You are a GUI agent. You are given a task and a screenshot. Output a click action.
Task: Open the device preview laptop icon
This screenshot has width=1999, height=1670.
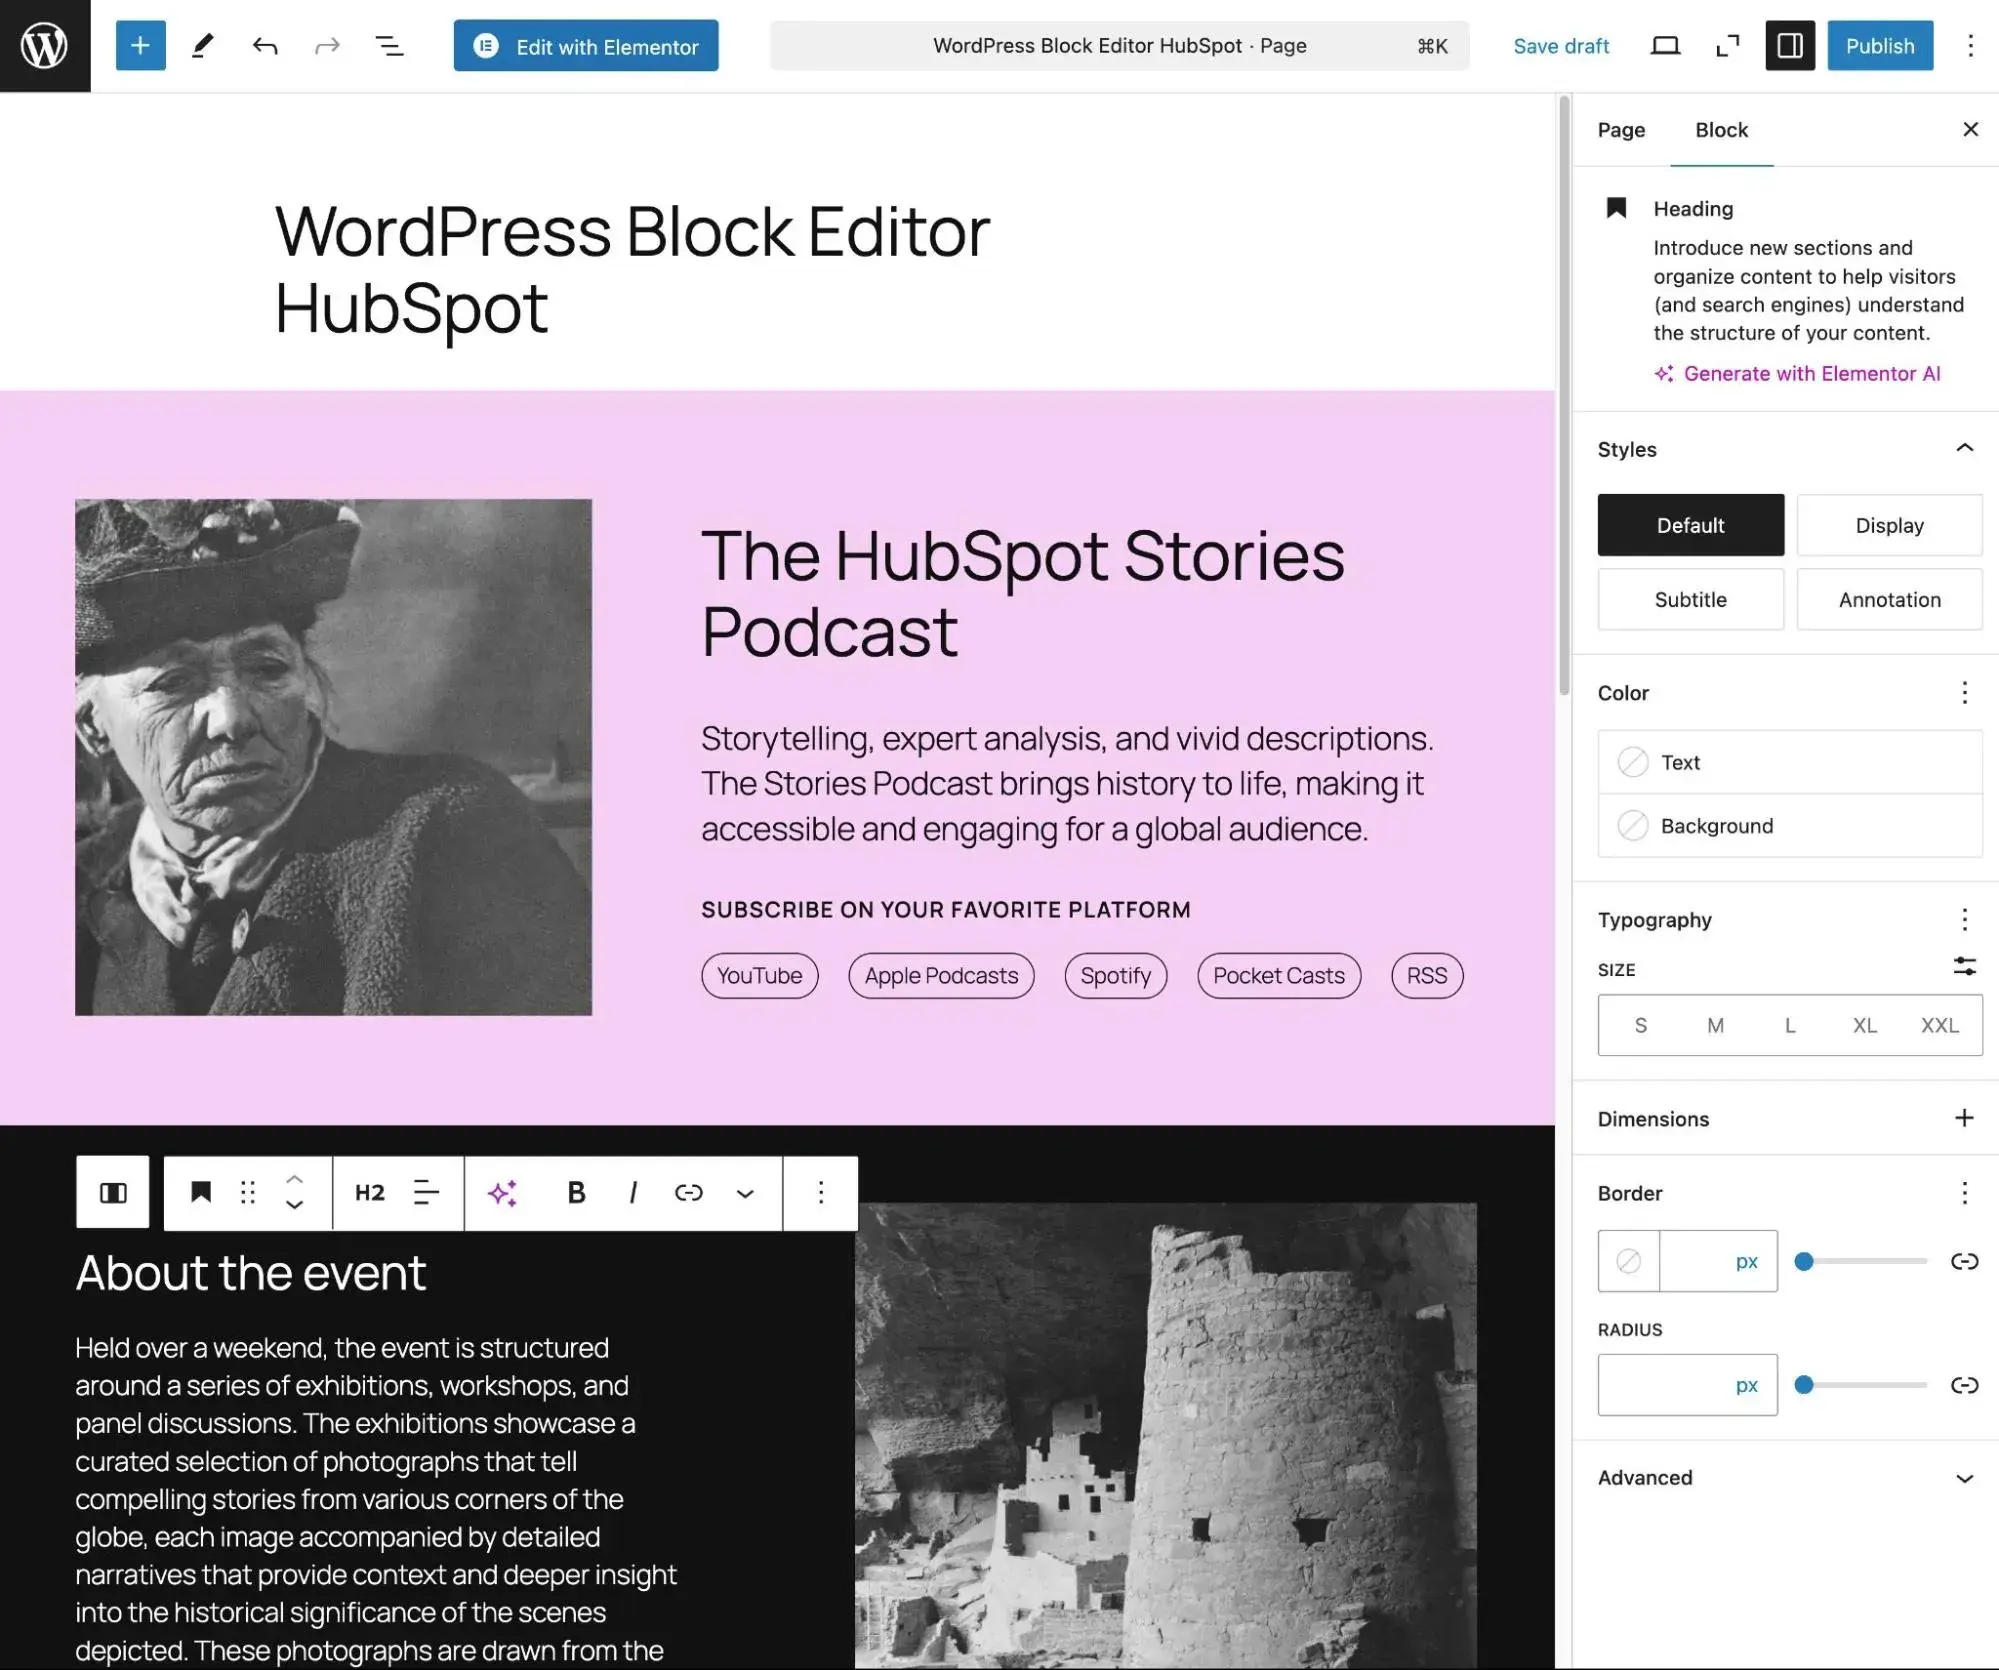pyautogui.click(x=1665, y=46)
